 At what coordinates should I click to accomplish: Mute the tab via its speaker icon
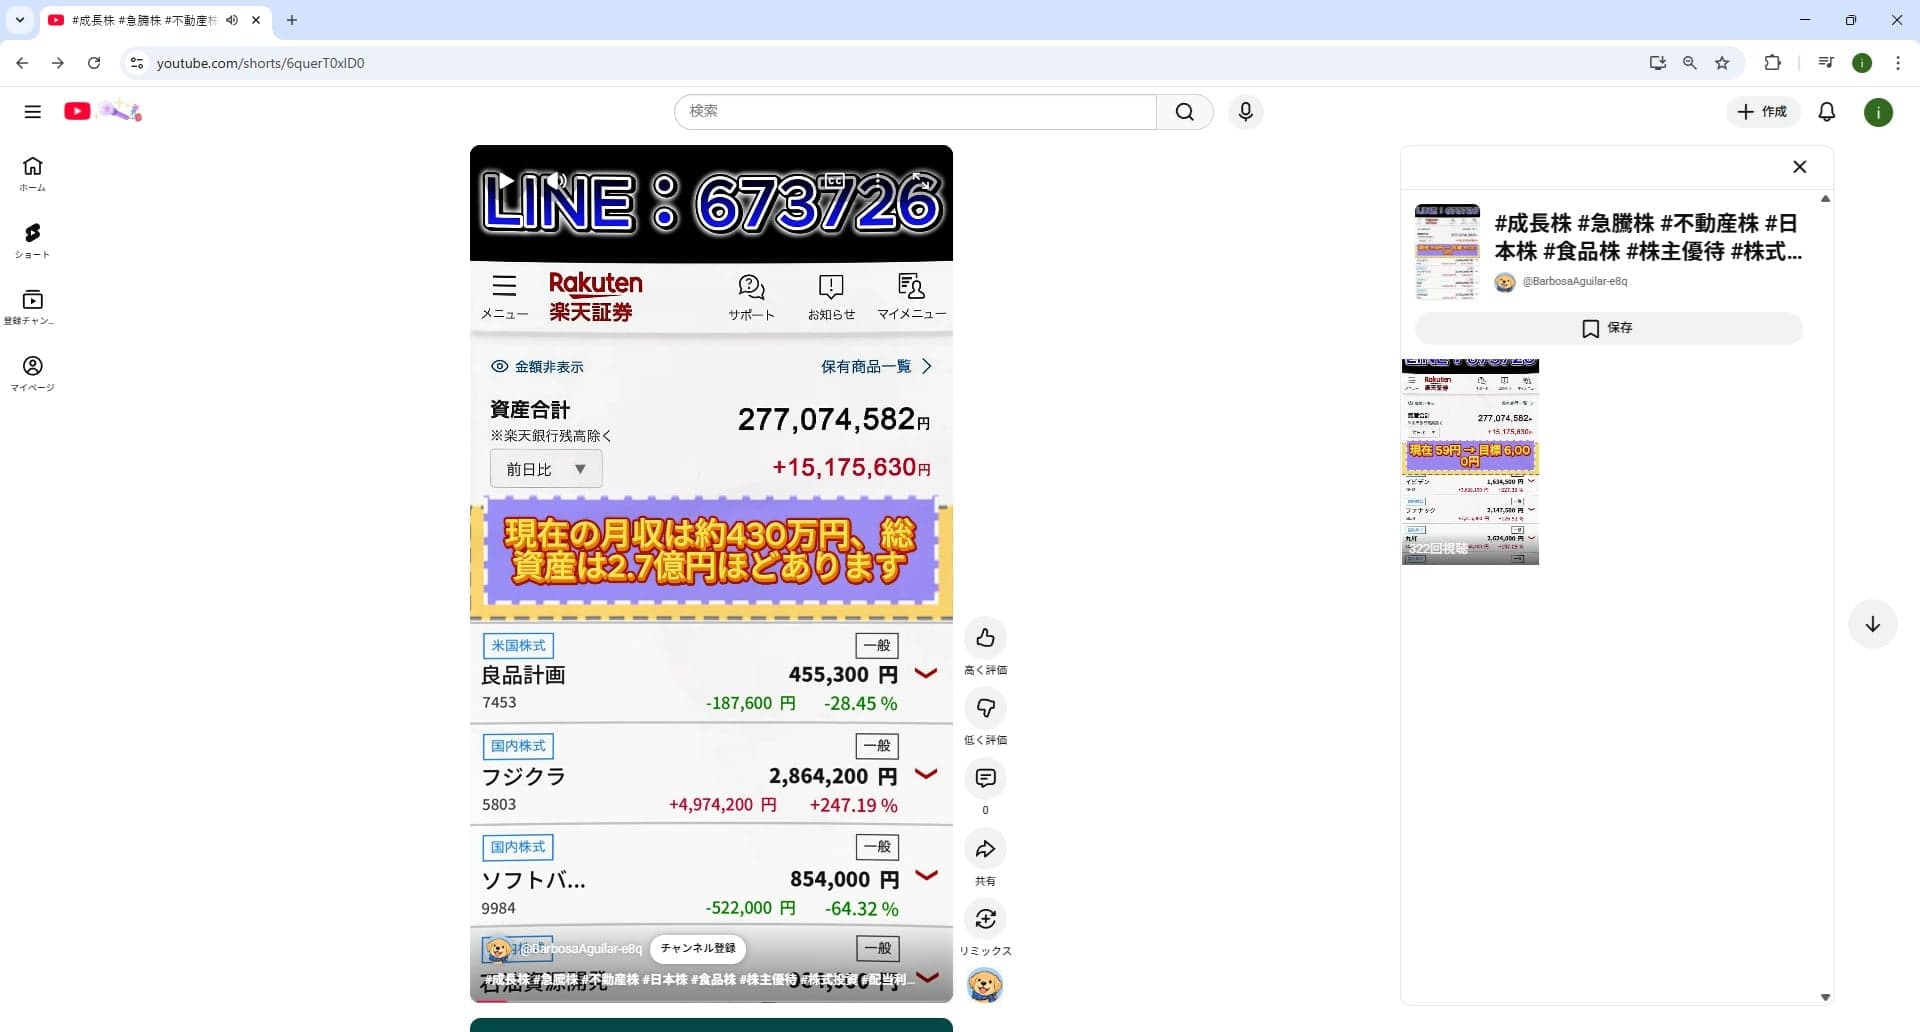tap(232, 20)
